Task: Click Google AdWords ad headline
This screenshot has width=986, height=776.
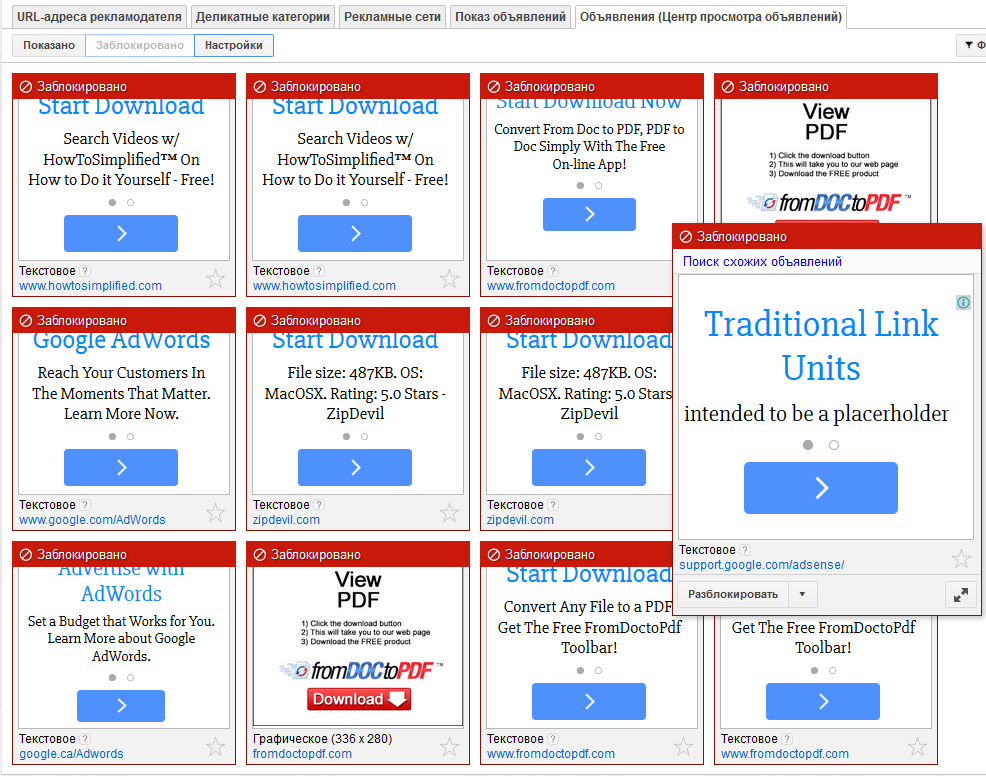Action: (x=121, y=341)
